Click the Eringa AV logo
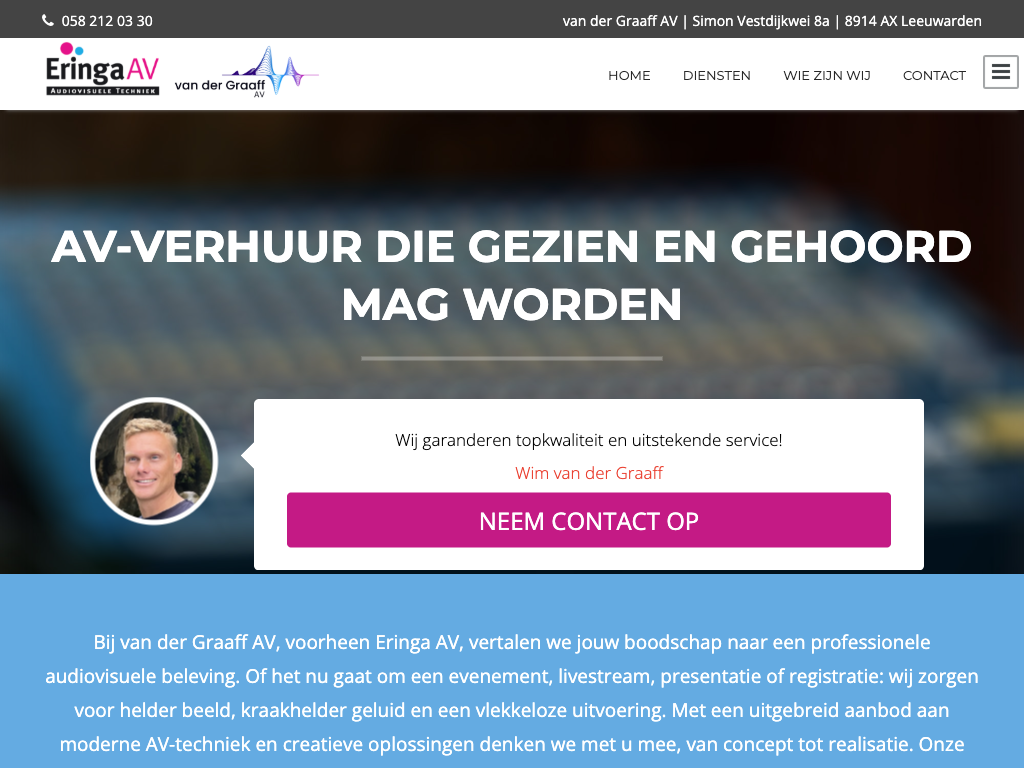 (102, 69)
